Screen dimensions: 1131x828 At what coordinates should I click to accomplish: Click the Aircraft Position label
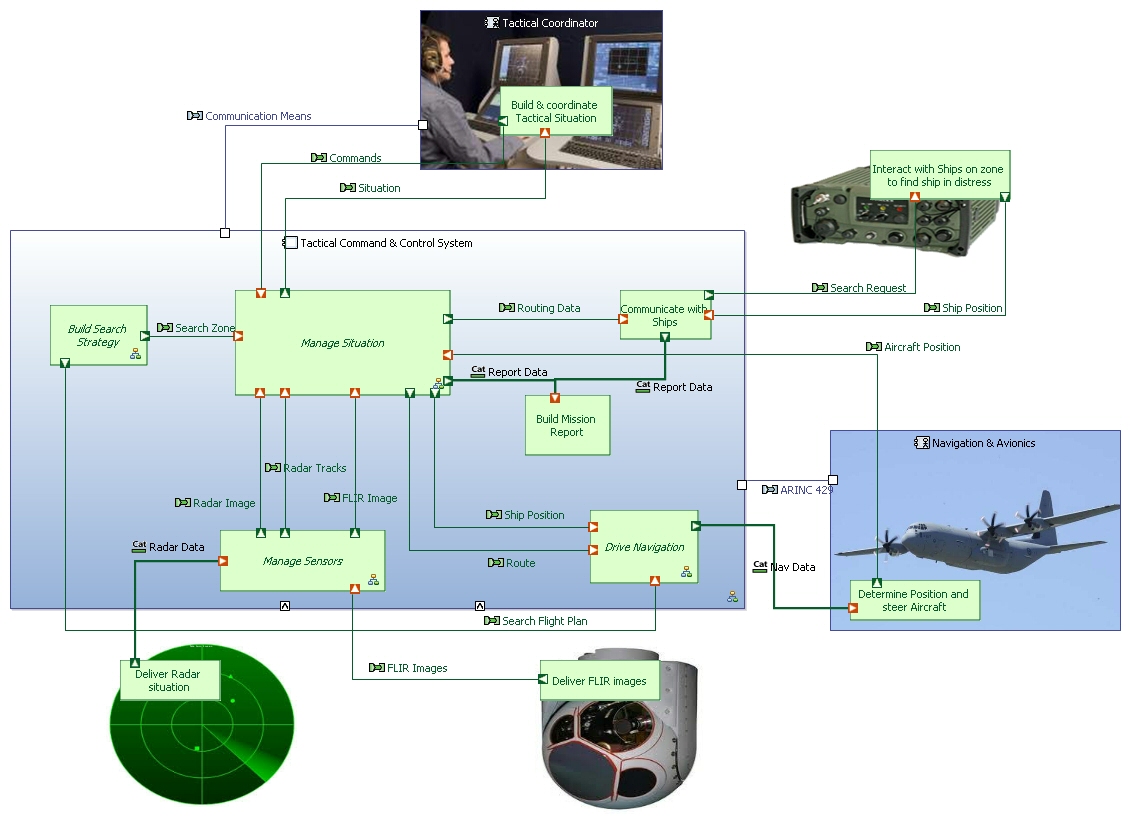923,347
